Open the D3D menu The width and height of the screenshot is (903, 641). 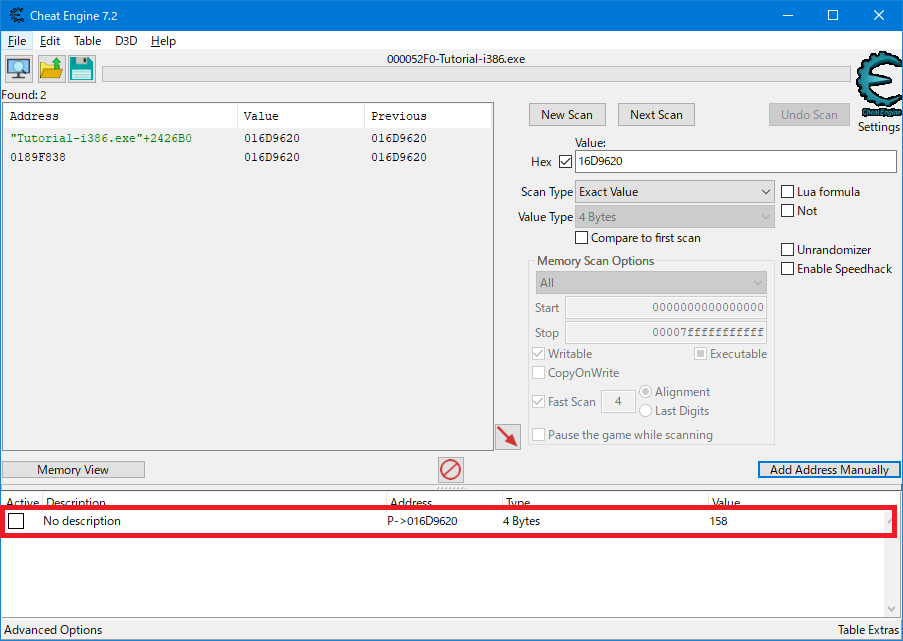click(126, 41)
